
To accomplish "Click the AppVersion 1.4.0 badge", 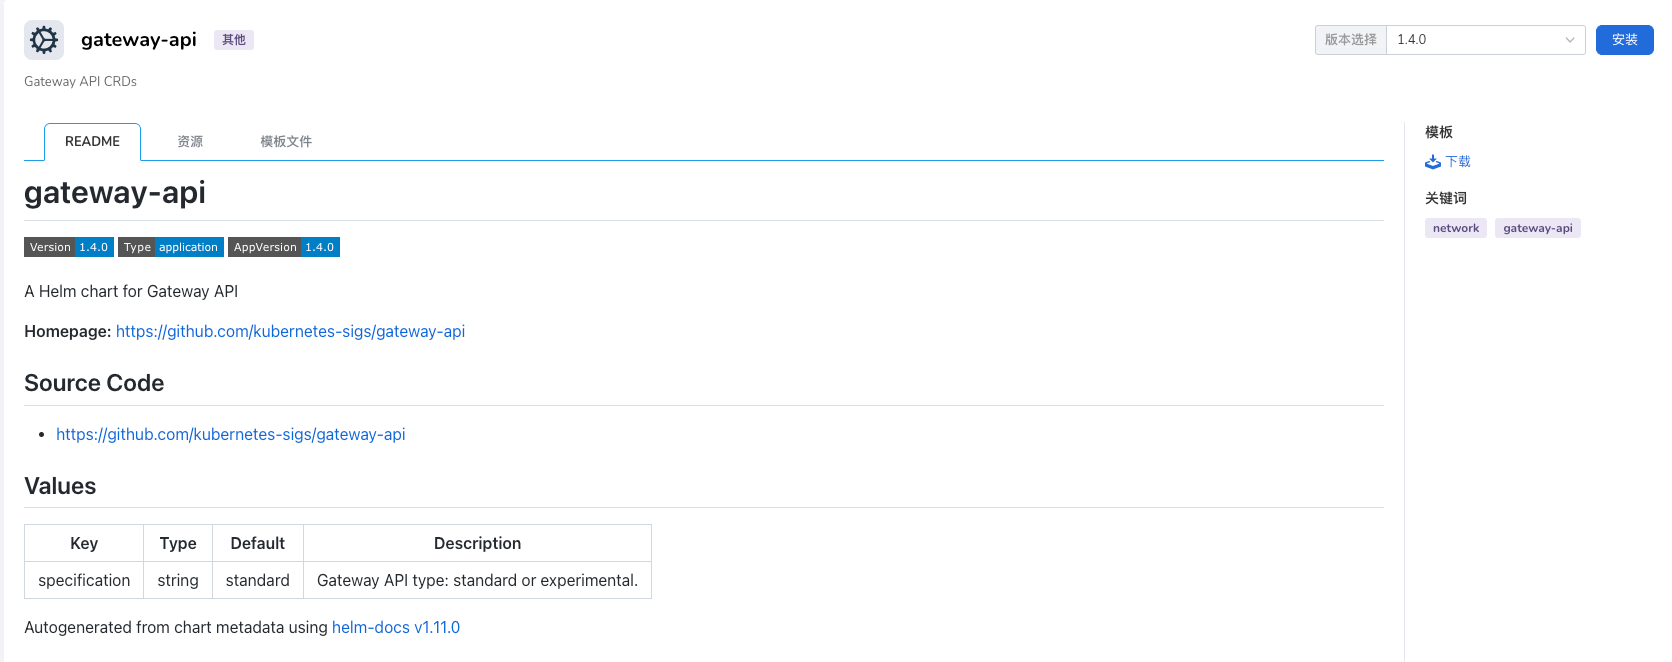I will (284, 247).
